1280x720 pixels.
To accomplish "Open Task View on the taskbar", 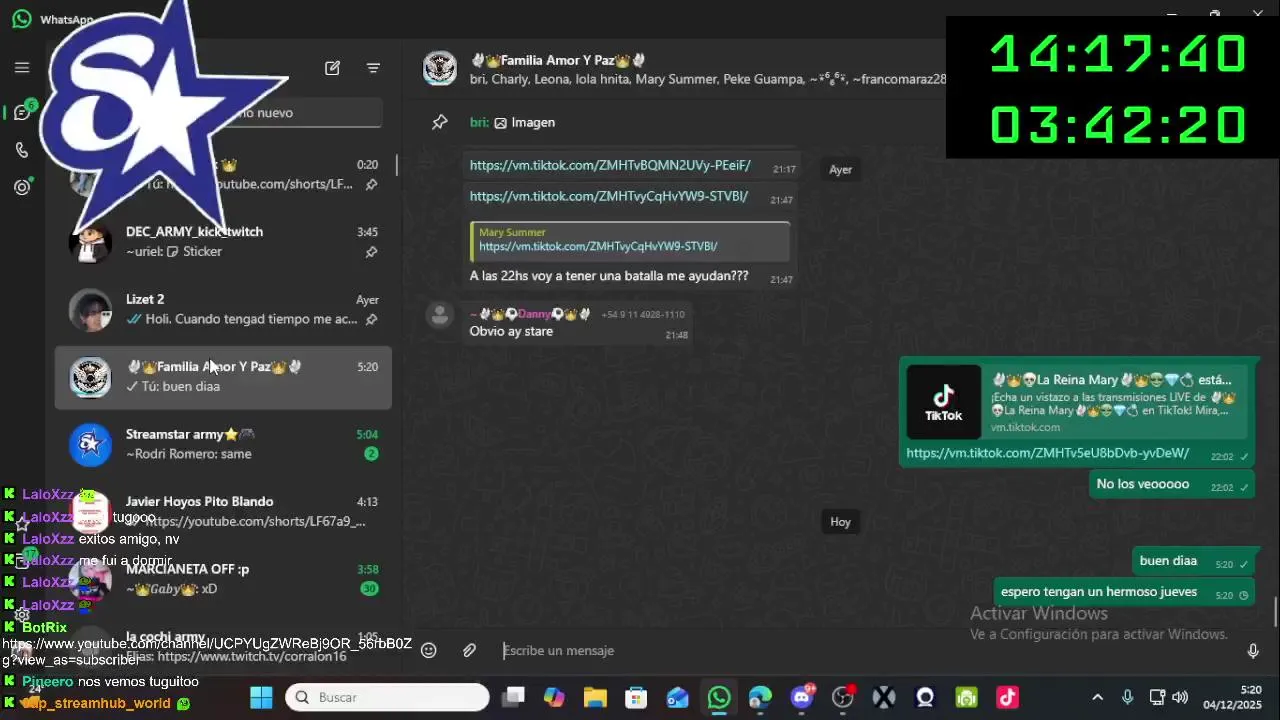I will pyautogui.click(x=513, y=697).
